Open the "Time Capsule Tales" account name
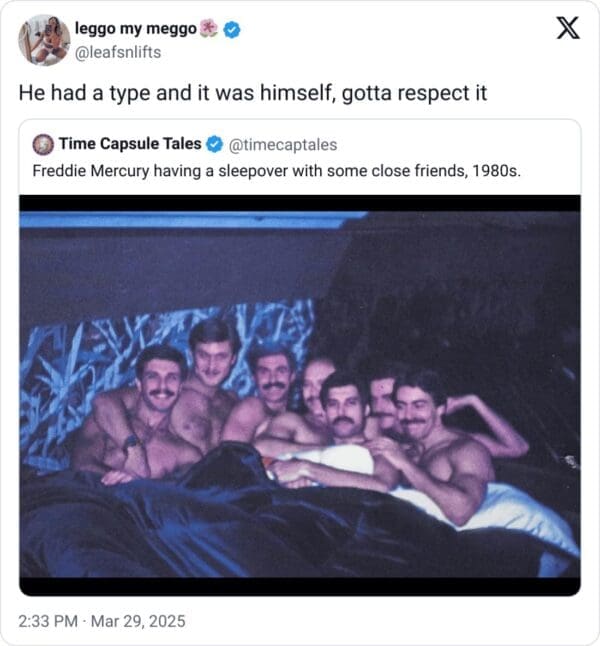Screen dimensions: 600x646 tap(130, 144)
